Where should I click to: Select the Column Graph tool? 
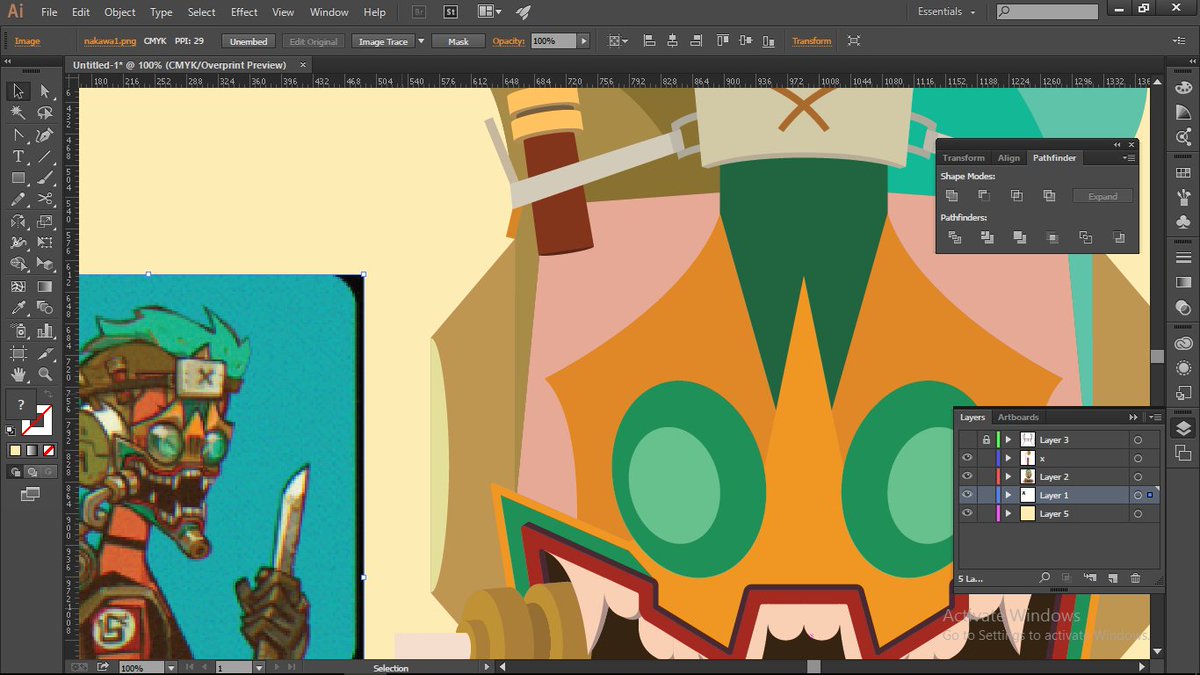pyautogui.click(x=45, y=331)
